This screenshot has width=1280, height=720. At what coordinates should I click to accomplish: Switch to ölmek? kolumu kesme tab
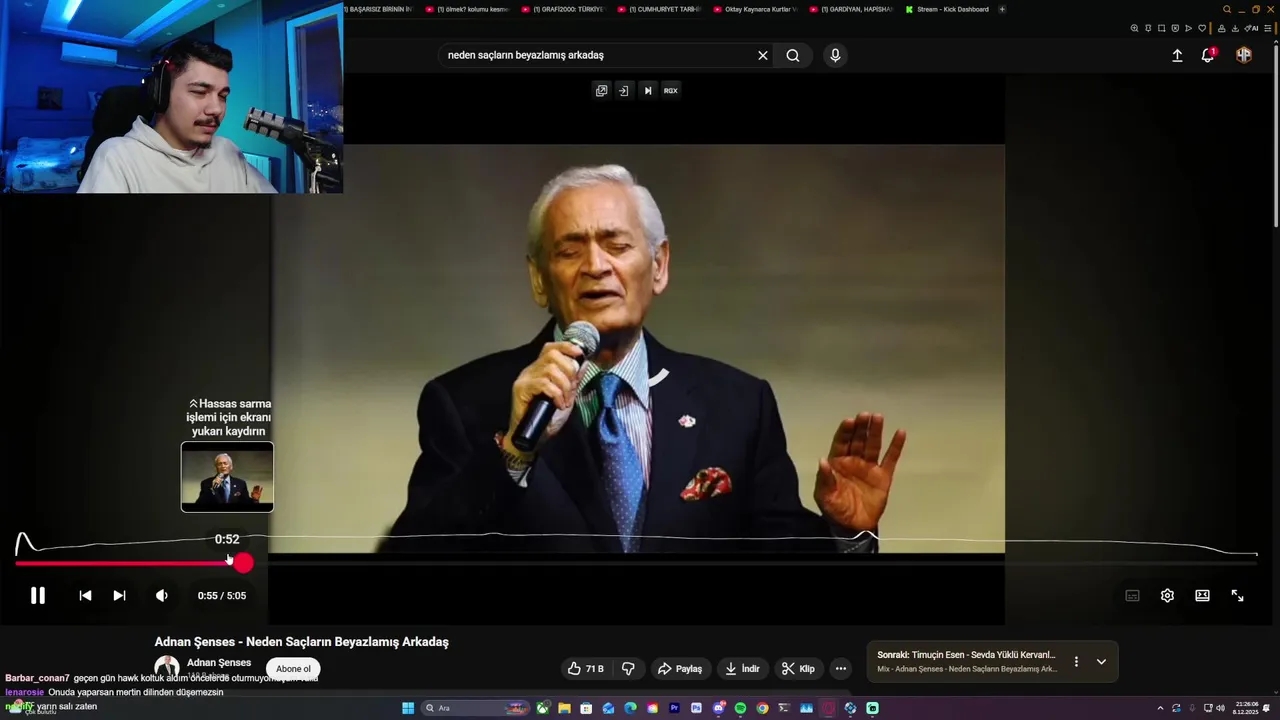pyautogui.click(x=467, y=9)
